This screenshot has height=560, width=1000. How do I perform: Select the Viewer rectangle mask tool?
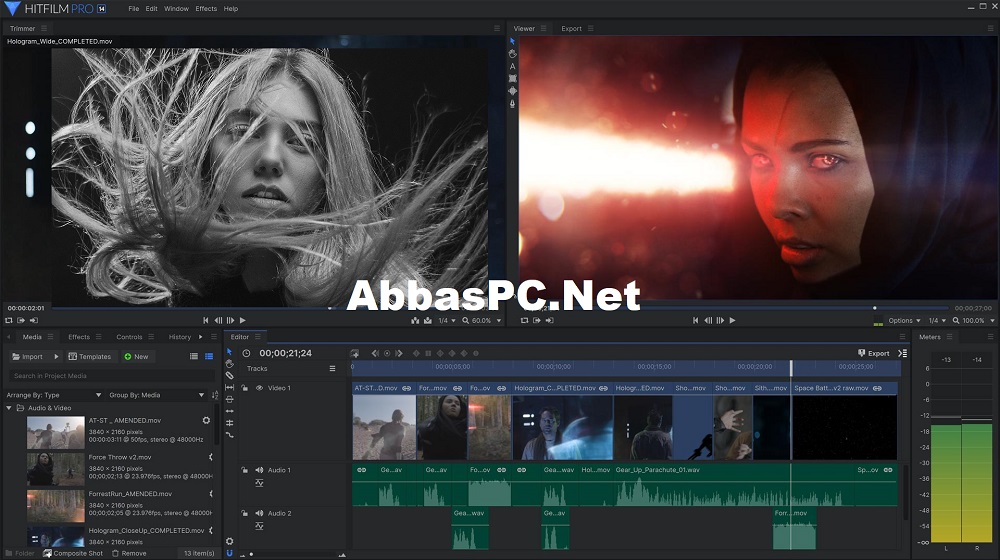click(x=512, y=78)
